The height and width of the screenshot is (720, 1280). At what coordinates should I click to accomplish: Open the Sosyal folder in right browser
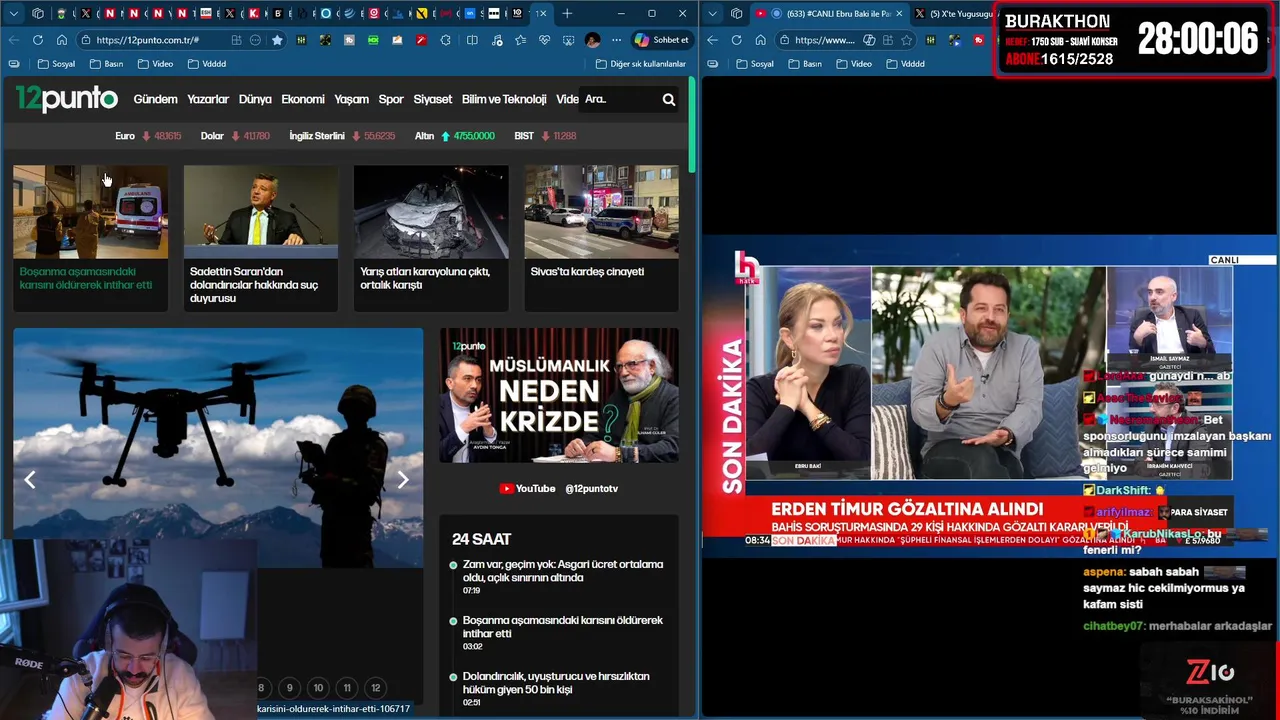tap(756, 63)
